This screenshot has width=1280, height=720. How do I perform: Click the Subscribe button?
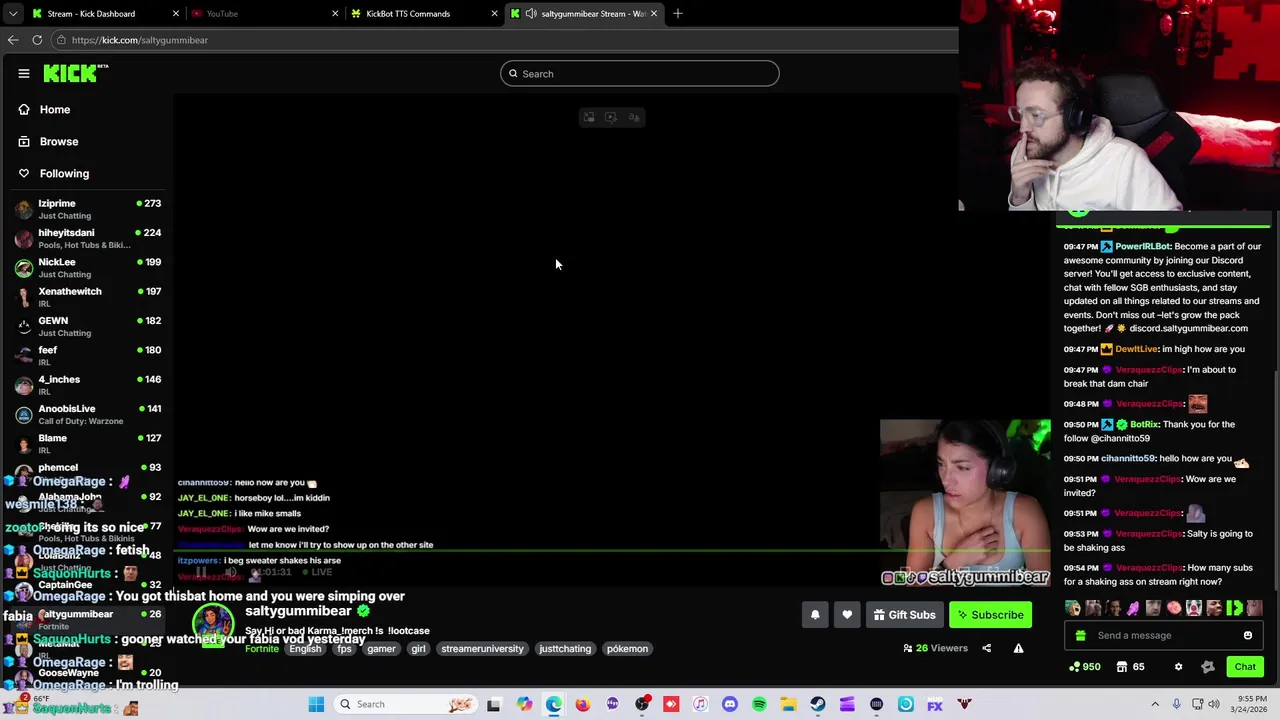pyautogui.click(x=990, y=615)
